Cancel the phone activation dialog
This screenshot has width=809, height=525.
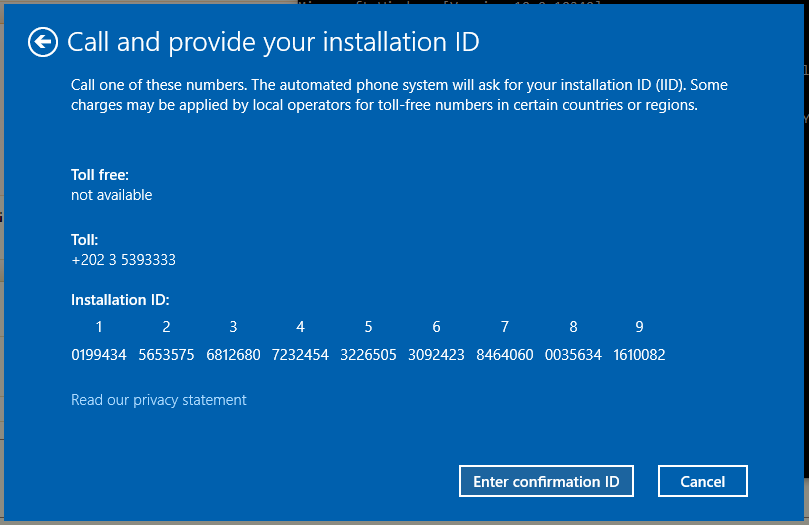702,481
